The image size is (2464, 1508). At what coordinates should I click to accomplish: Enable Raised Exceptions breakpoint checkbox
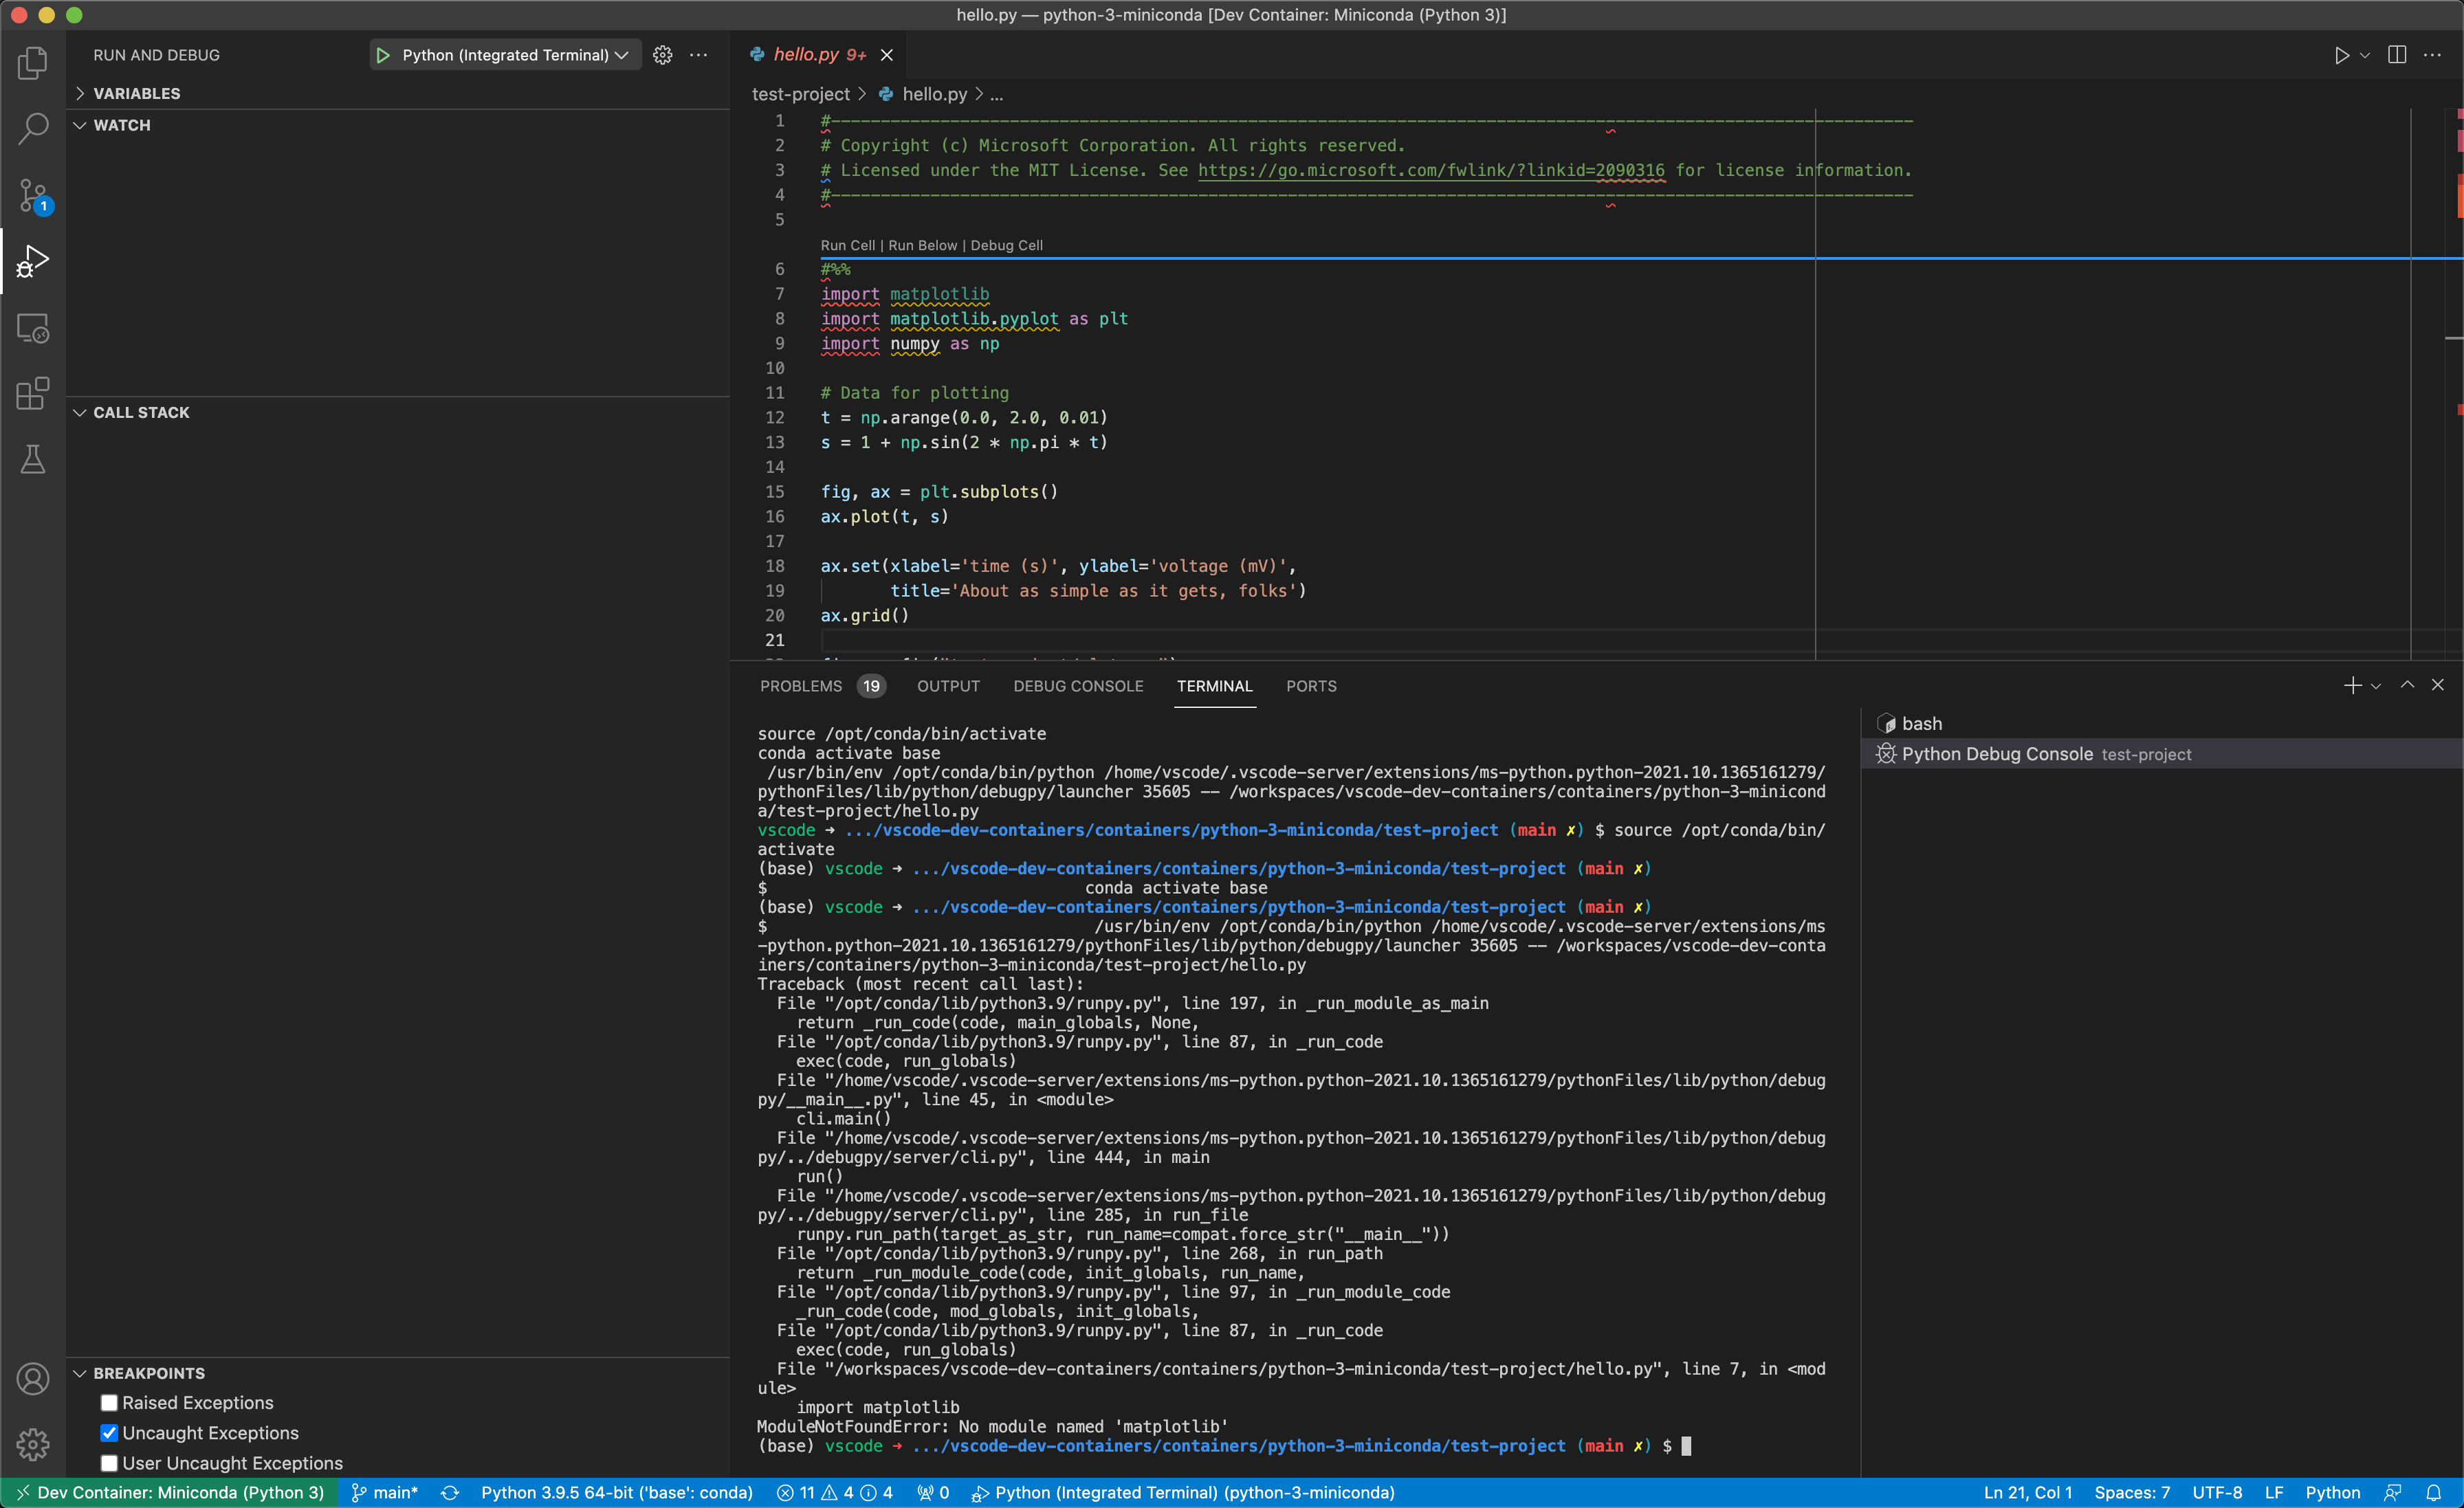point(109,1403)
